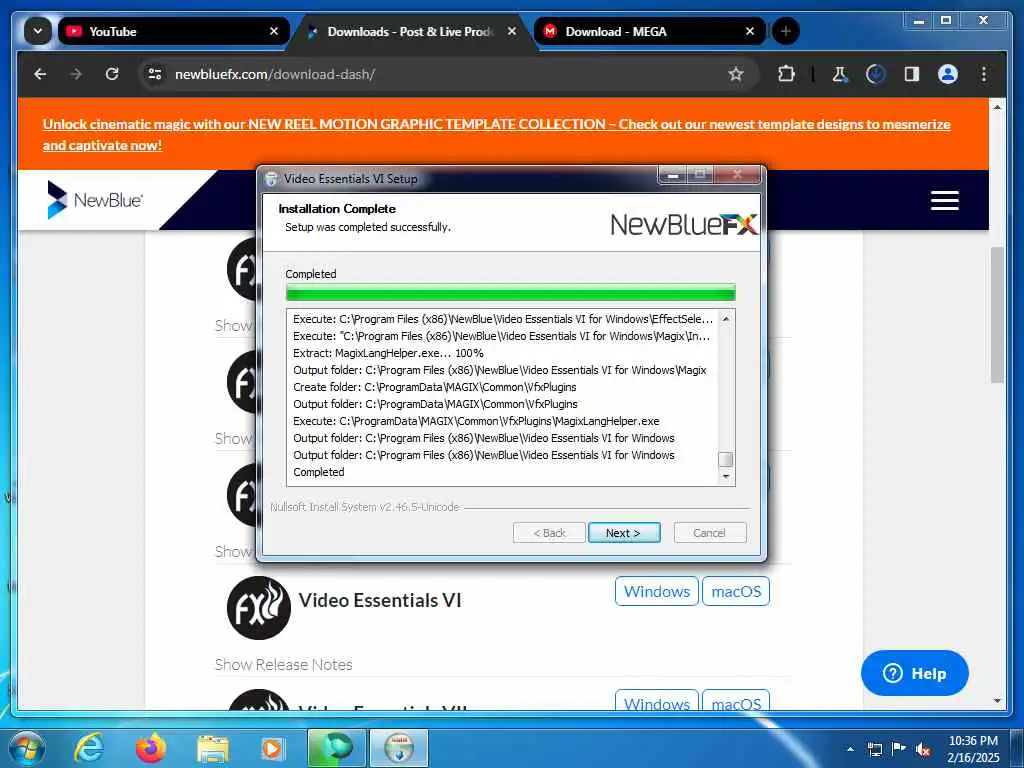This screenshot has height=768, width=1024.
Task: Open the taskbar clock showing 10:36 PM
Action: (972, 749)
